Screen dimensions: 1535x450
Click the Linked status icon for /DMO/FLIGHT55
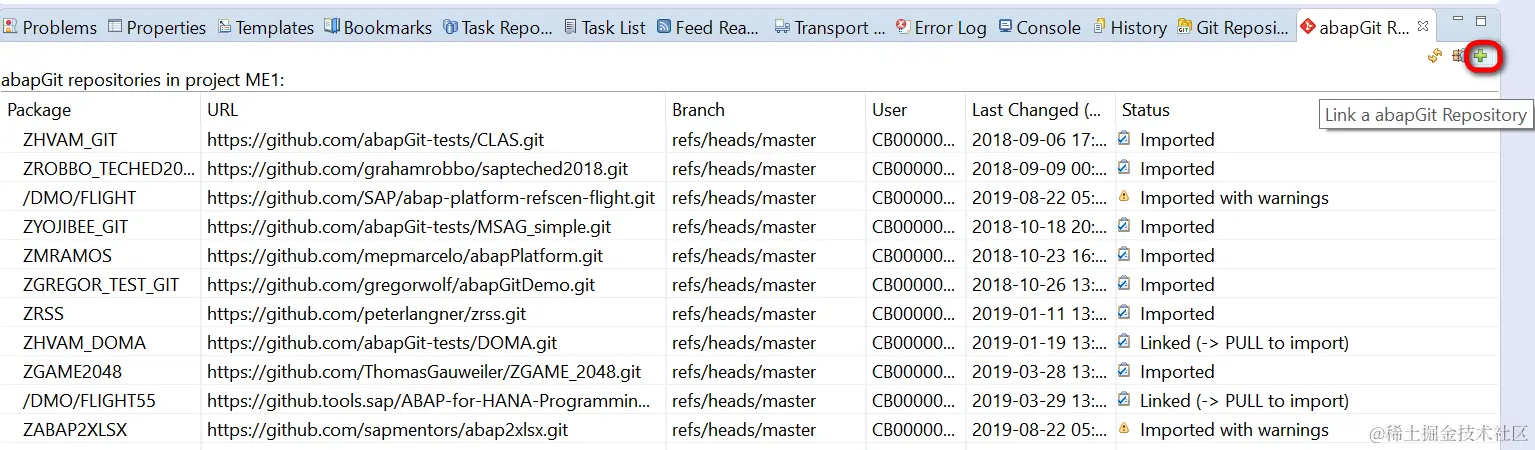[x=1124, y=400]
